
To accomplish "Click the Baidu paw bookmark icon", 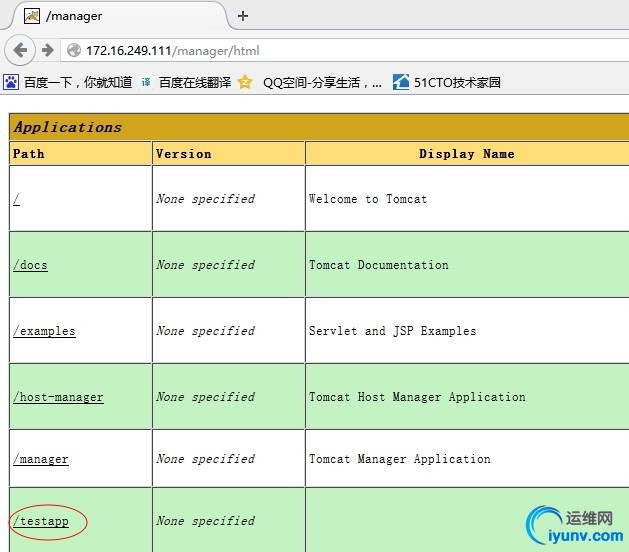I will coord(11,83).
